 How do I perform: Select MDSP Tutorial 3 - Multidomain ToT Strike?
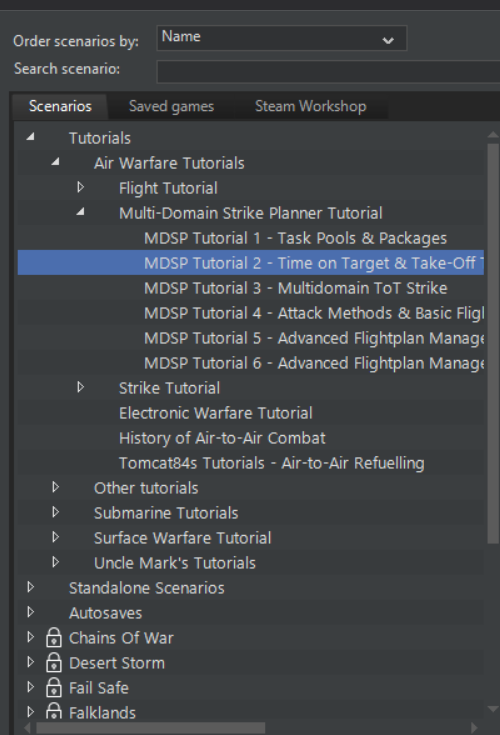[x=295, y=288]
